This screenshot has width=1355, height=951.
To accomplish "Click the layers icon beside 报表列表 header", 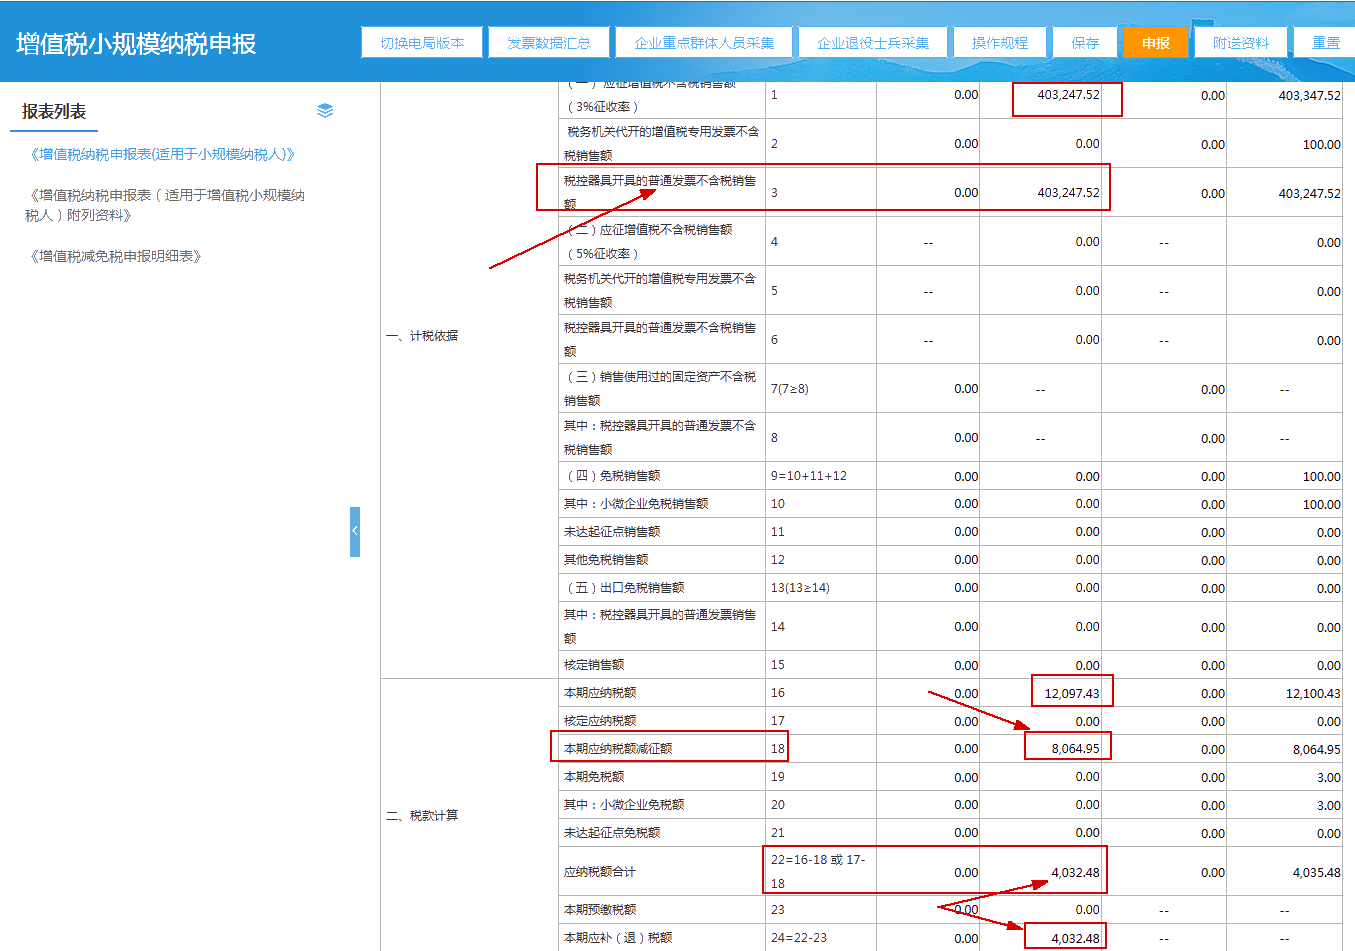I will [325, 111].
